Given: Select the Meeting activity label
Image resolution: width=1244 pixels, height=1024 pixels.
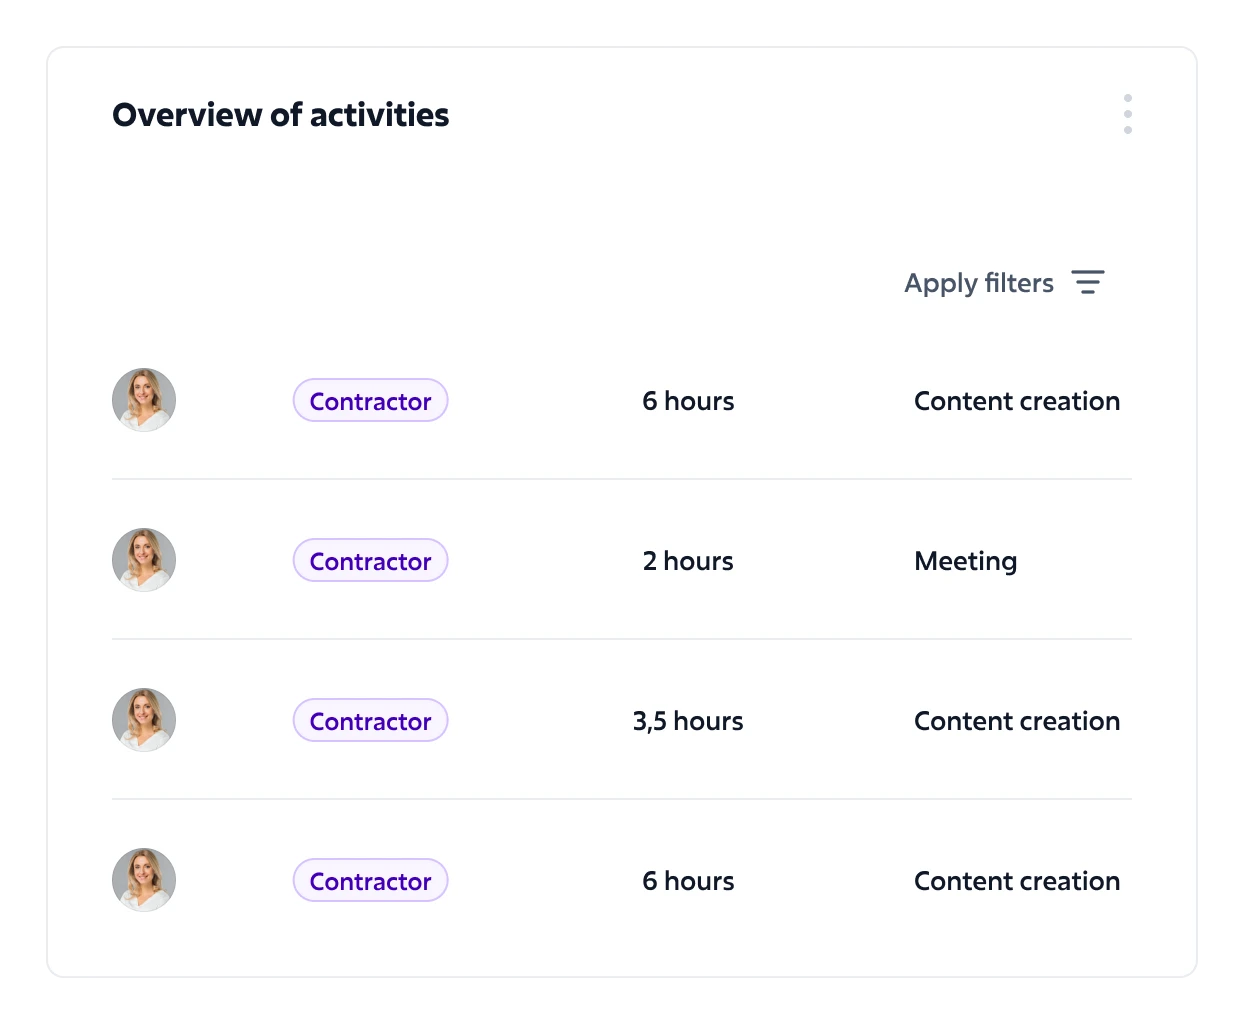Looking at the screenshot, I should click(965, 561).
